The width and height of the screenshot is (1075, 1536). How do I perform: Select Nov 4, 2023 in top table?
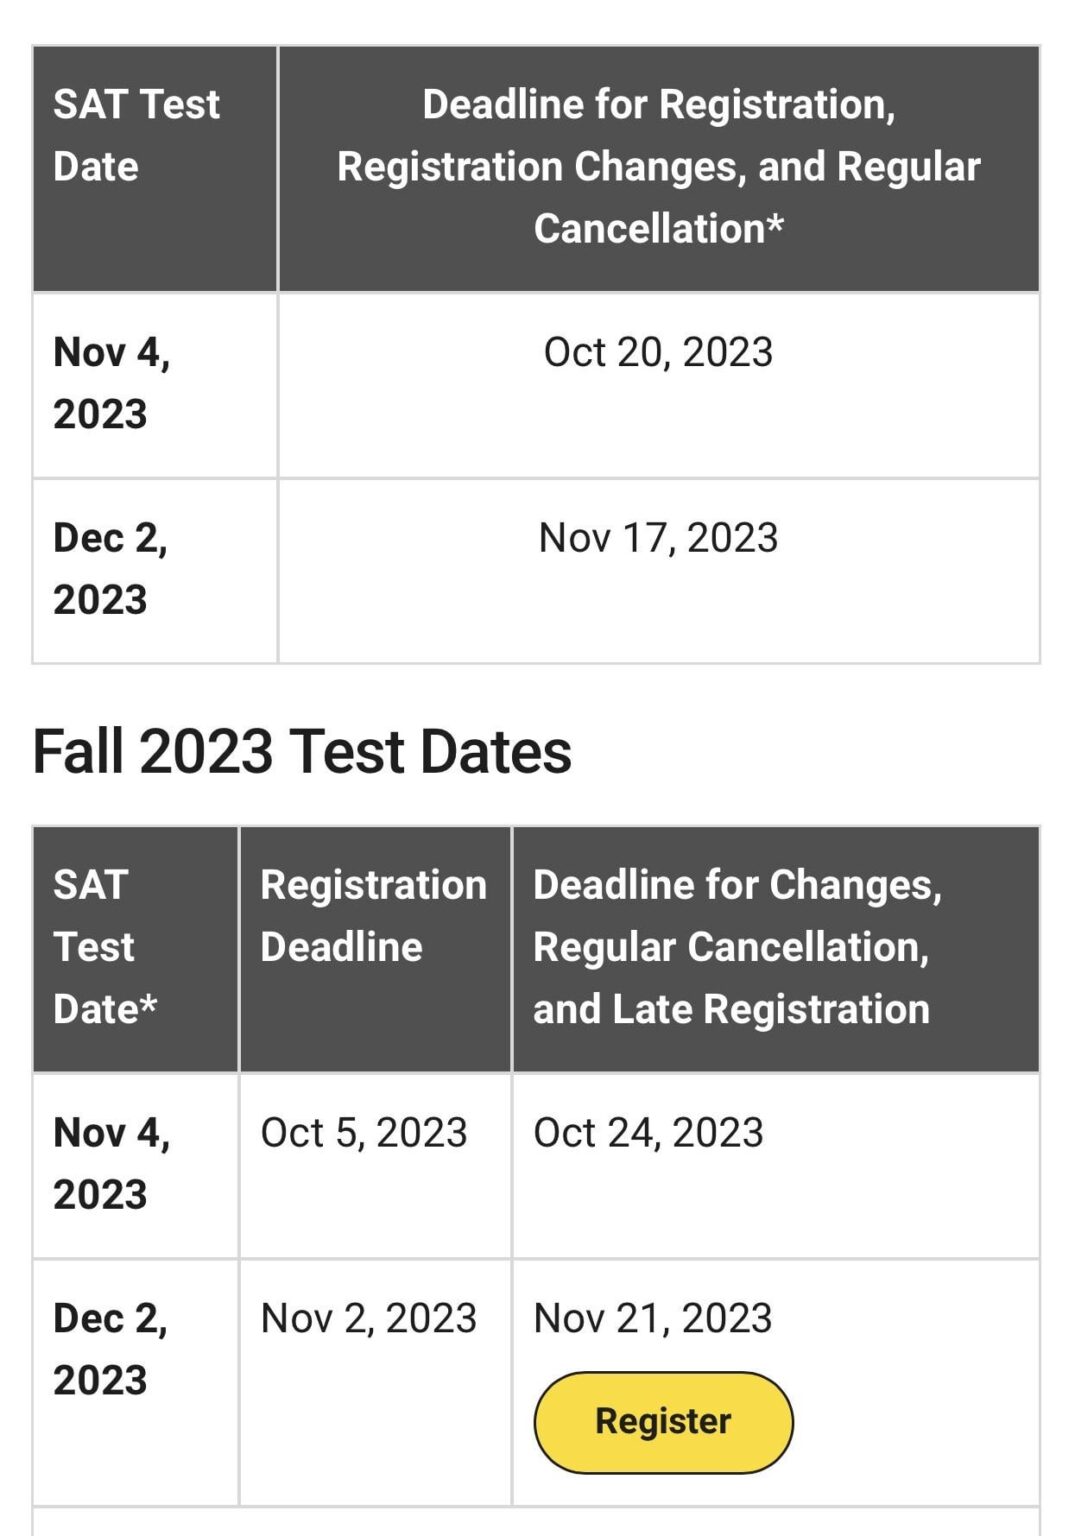[x=112, y=383]
